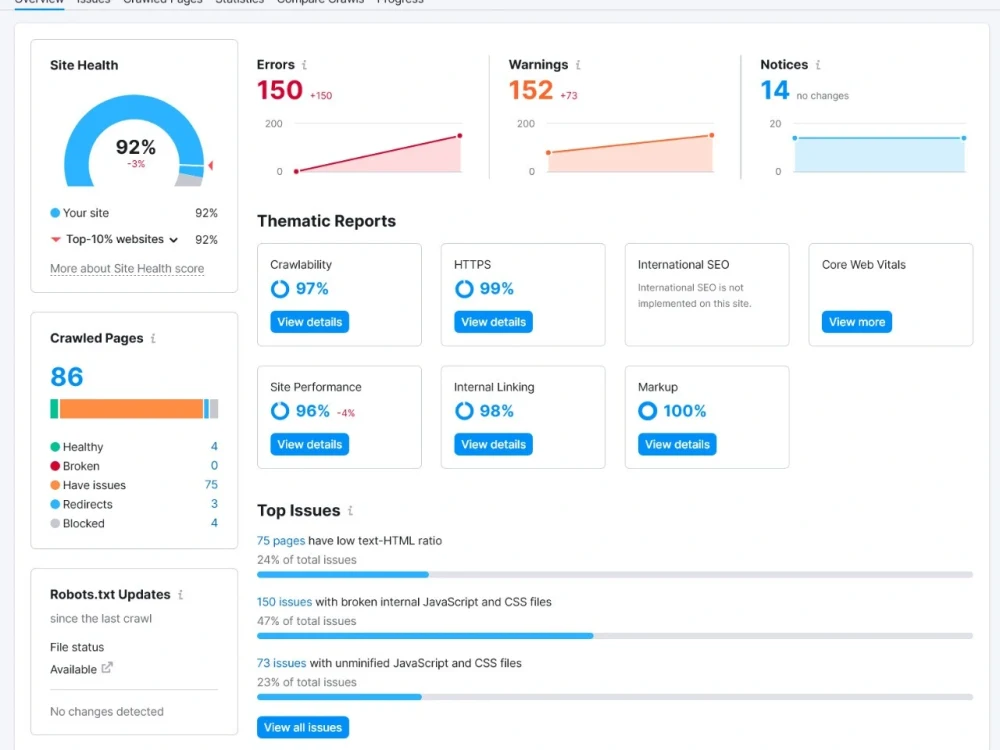The height and width of the screenshot is (750, 1000).
Task: View details for Markup report
Action: click(x=677, y=445)
